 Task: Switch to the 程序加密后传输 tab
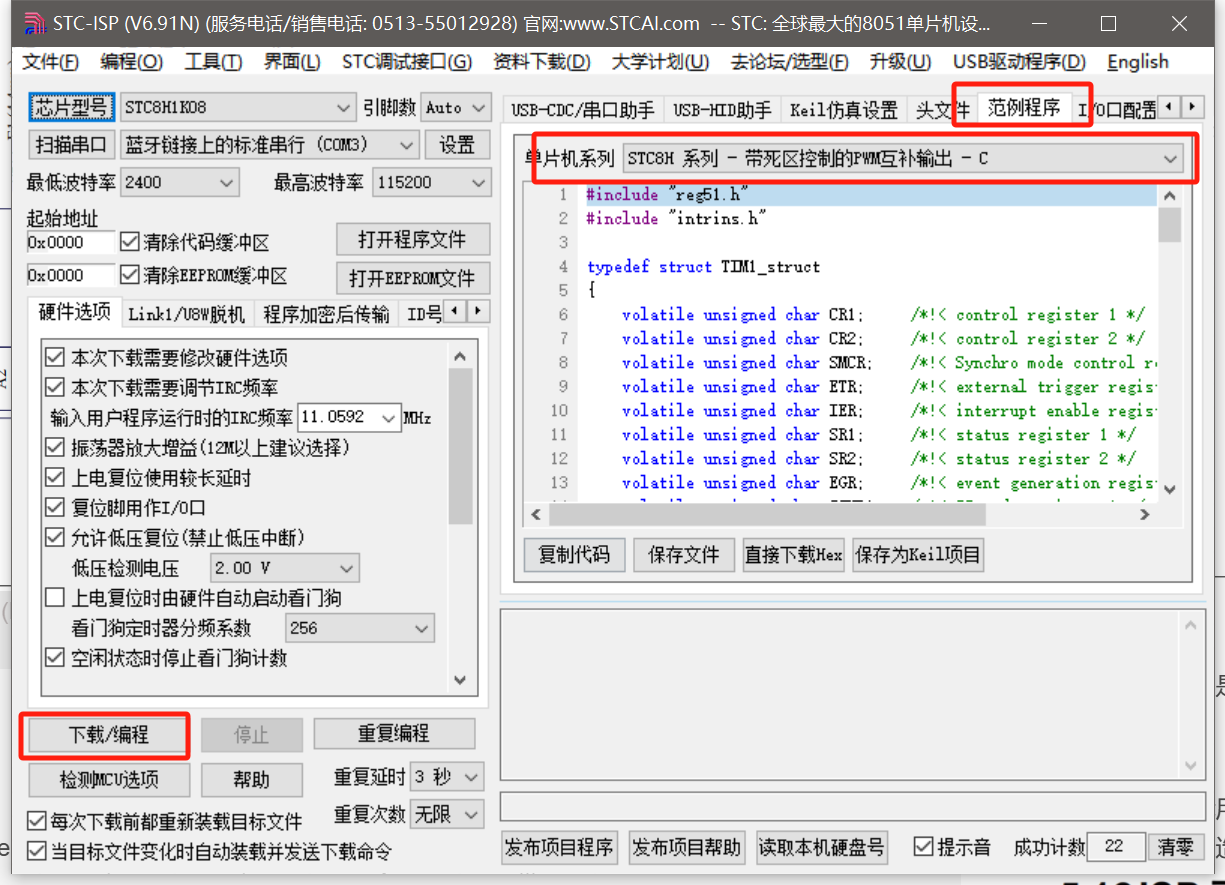(x=326, y=314)
